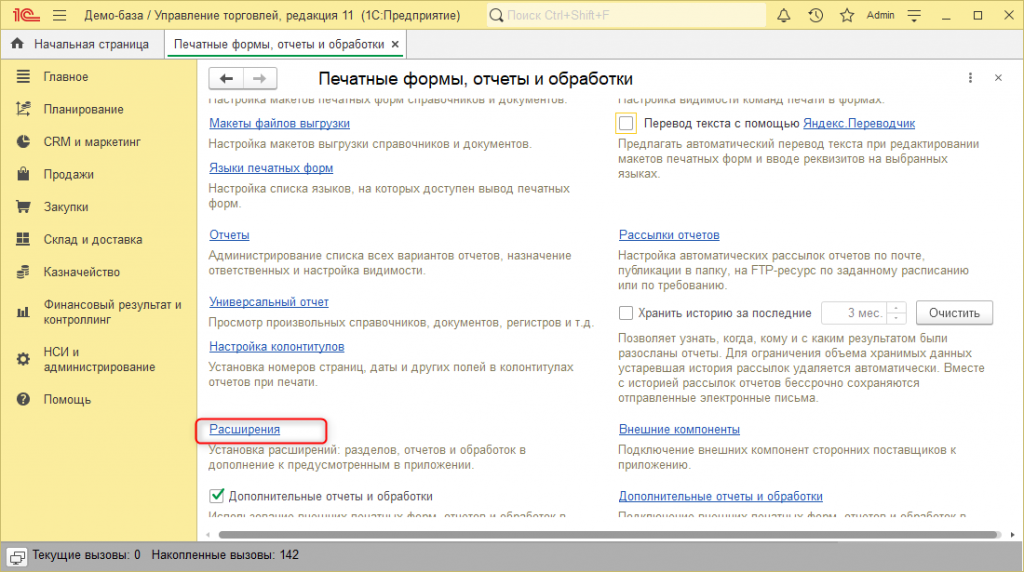This screenshot has width=1024, height=572.
Task: Click the Закупки cart icon
Action: click(23, 207)
